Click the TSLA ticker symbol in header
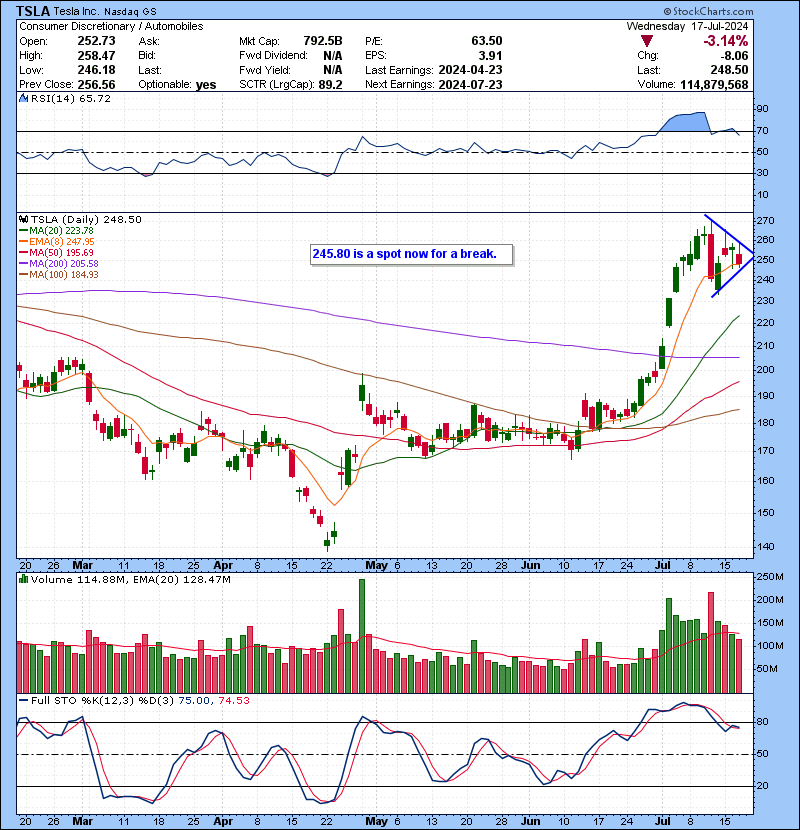Image resolution: width=800 pixels, height=830 pixels. 33,11
